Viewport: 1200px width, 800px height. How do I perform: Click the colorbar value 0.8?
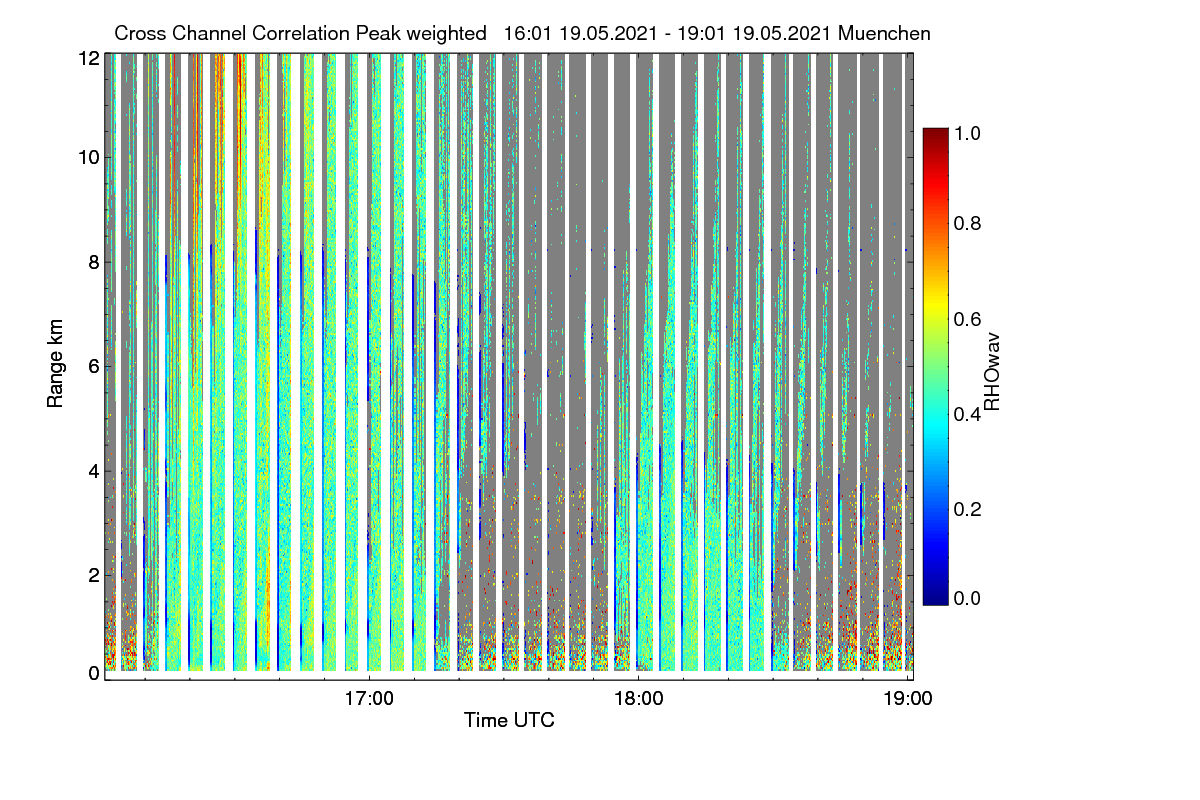pos(968,223)
